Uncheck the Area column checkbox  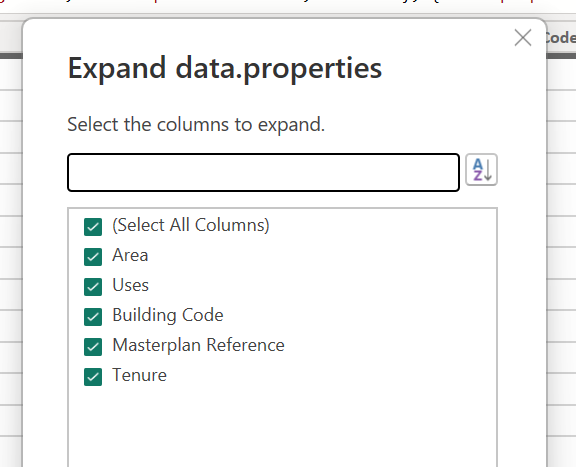93,257
